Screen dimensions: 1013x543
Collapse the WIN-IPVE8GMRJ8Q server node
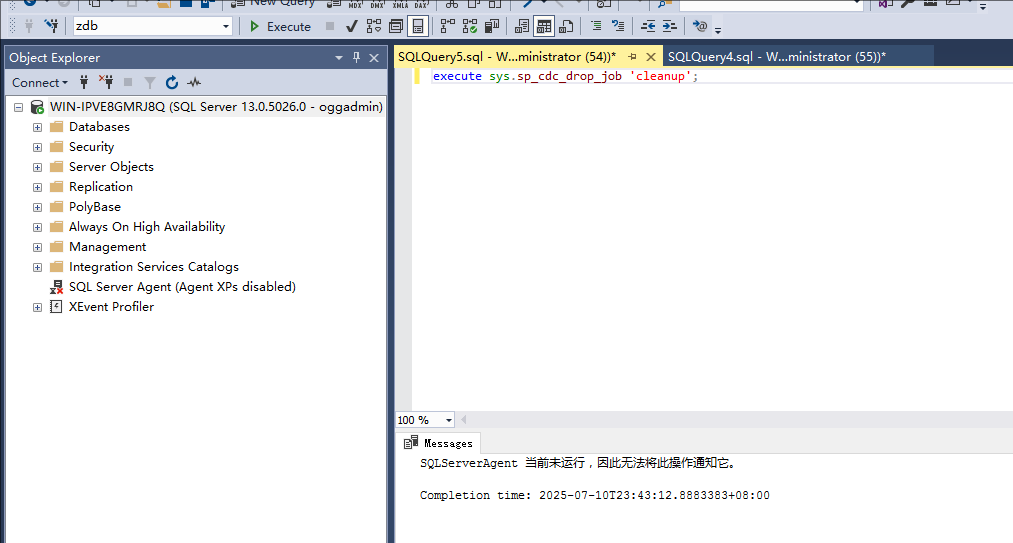pyautogui.click(x=18, y=107)
